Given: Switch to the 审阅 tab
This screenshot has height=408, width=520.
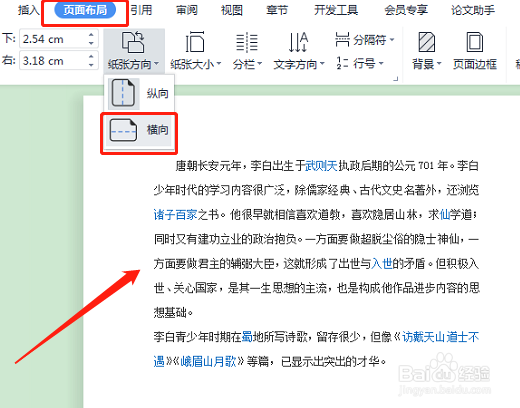Looking at the screenshot, I should 187,10.
